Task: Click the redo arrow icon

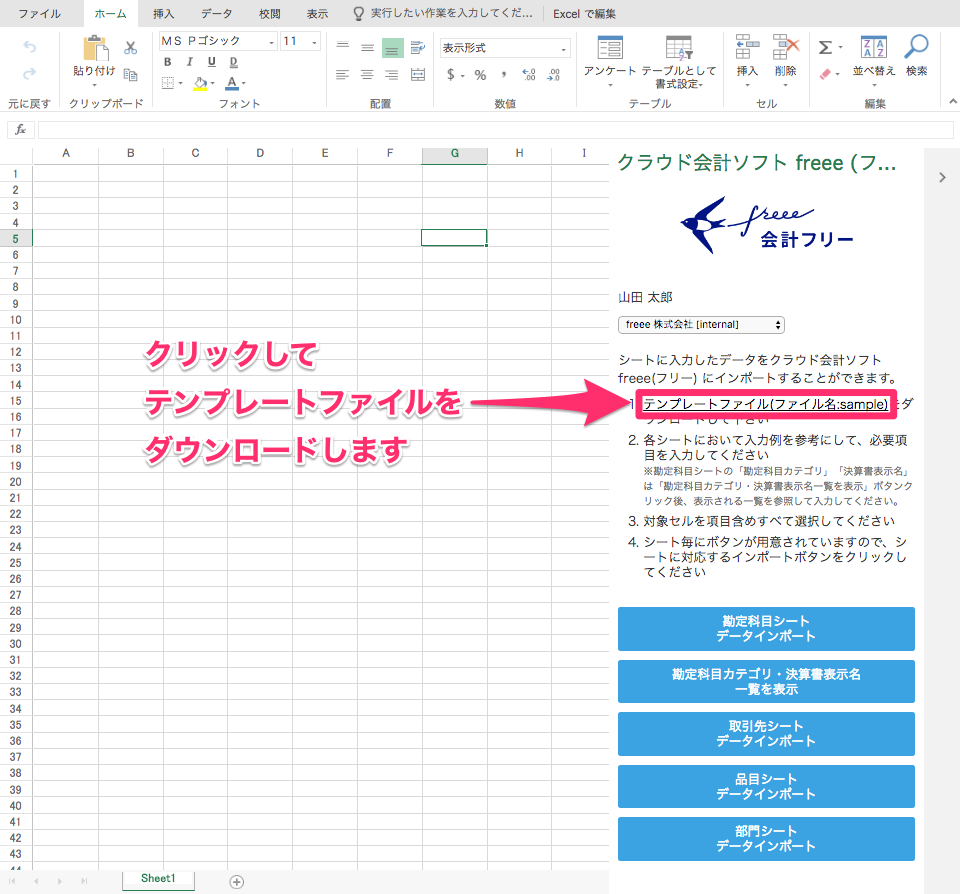Action: 29,74
